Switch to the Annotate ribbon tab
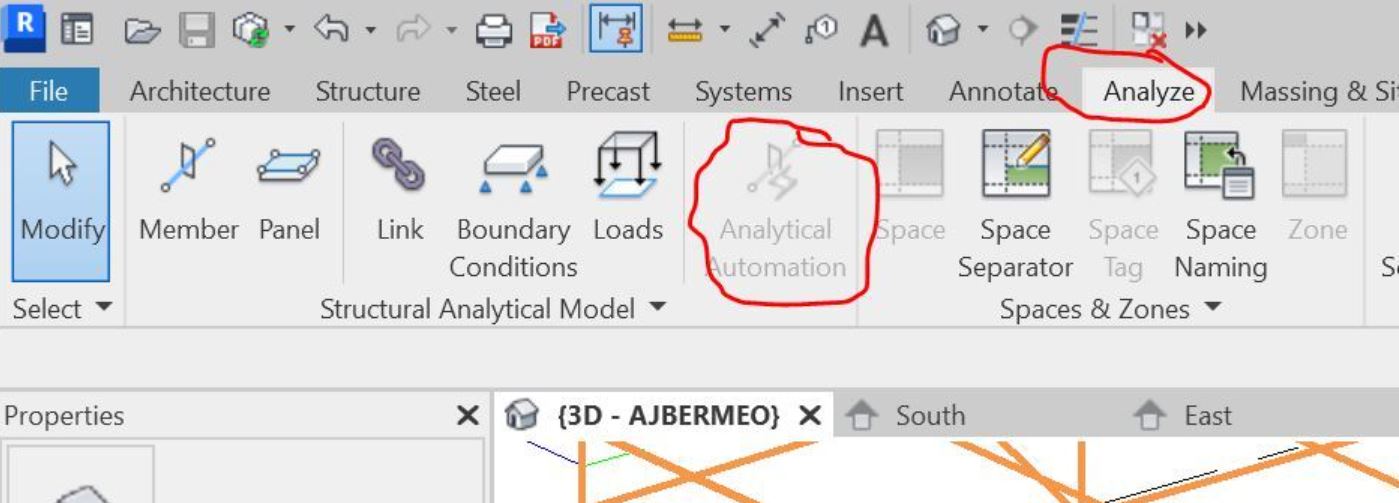This screenshot has width=1399, height=503. pos(1003,92)
